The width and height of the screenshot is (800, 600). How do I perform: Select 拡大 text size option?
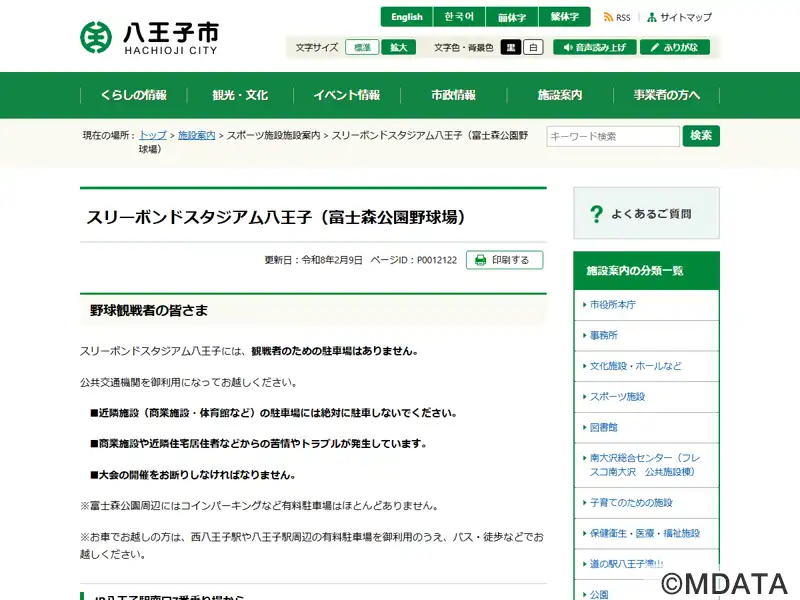click(x=398, y=47)
